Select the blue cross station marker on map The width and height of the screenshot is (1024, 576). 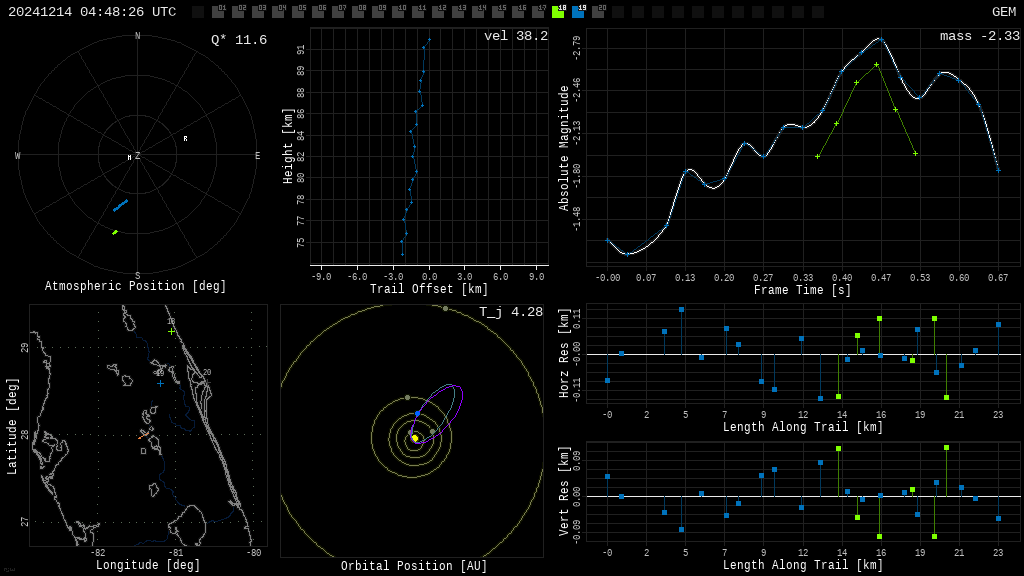[x=160, y=383]
